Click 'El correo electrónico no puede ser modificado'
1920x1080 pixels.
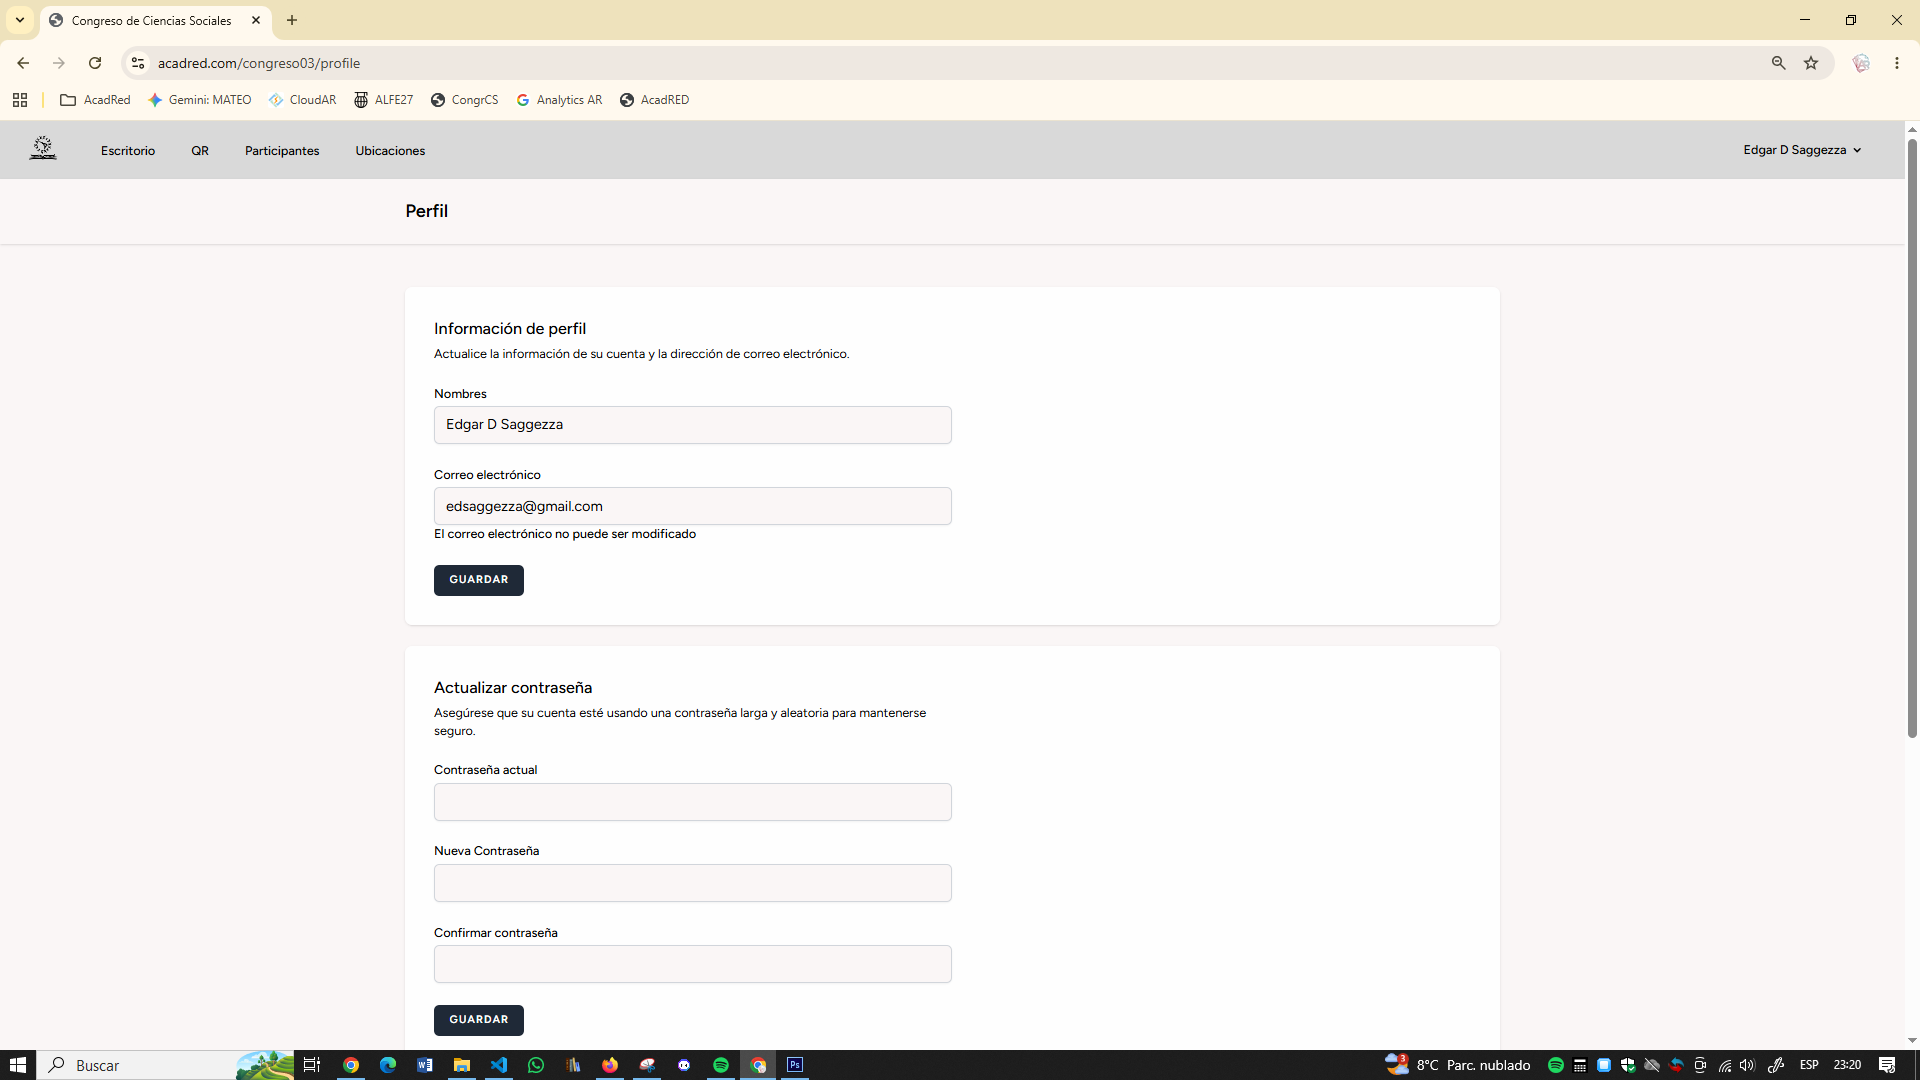pos(565,534)
